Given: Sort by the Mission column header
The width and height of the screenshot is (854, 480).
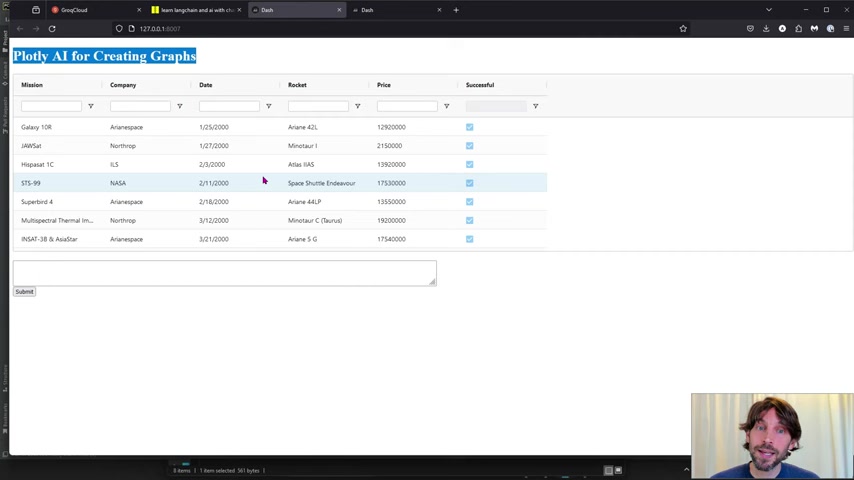Looking at the screenshot, I should 32,85.
